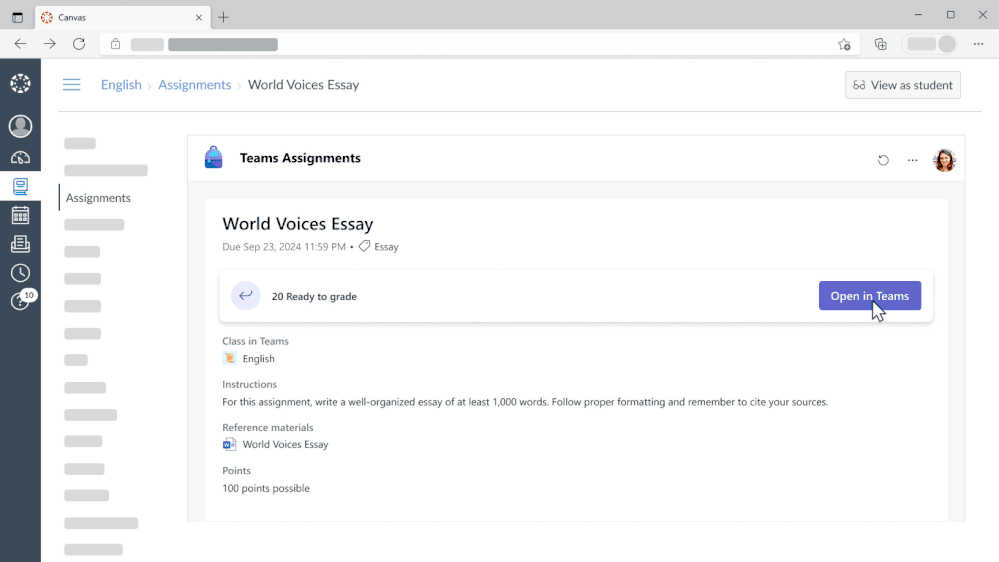Click browser forward arrow
This screenshot has width=999, height=562.
click(50, 44)
